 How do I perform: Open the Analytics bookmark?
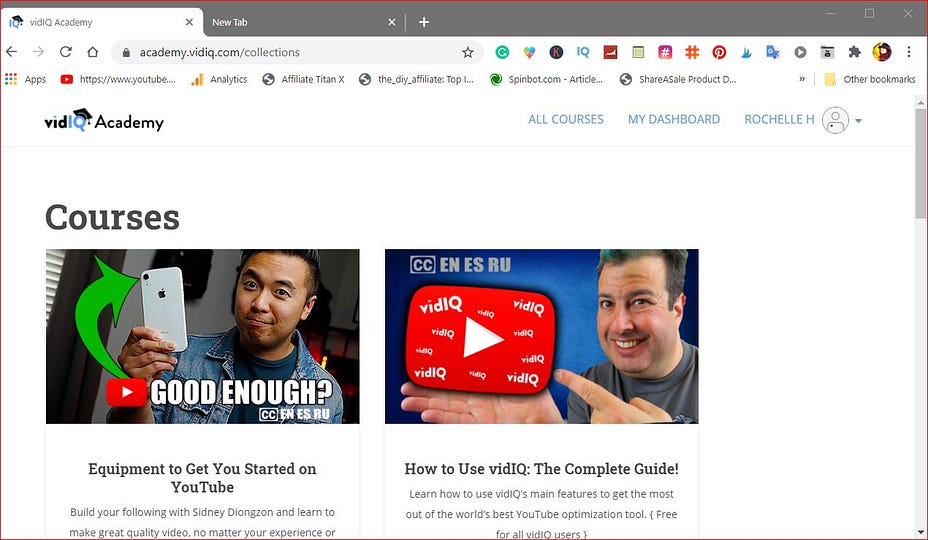click(220, 79)
